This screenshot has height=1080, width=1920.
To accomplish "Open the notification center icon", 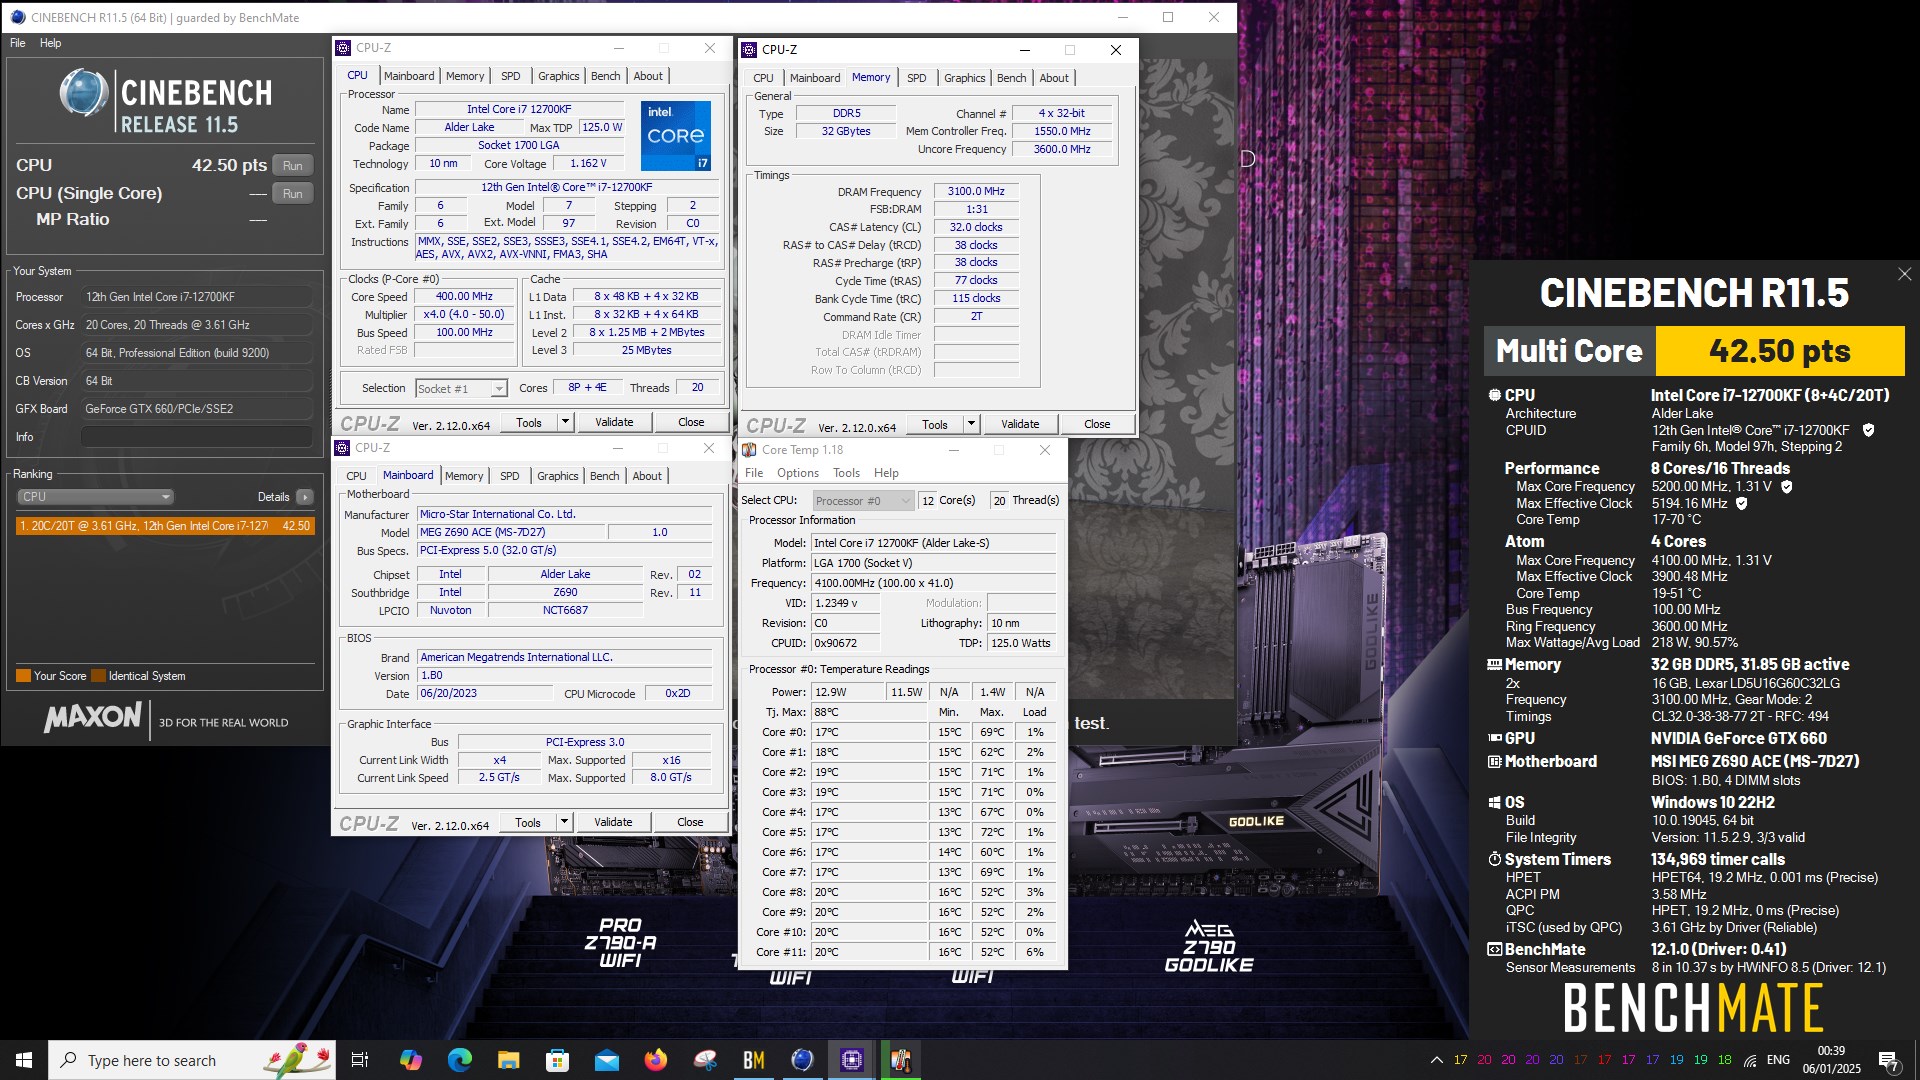I will pyautogui.click(x=1889, y=1061).
